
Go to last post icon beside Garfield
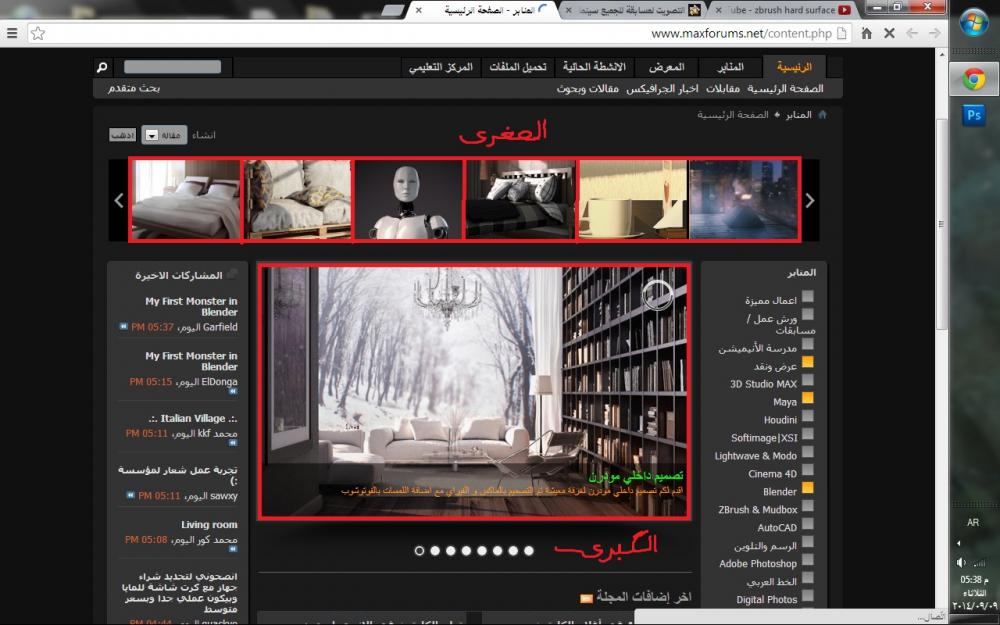point(124,327)
